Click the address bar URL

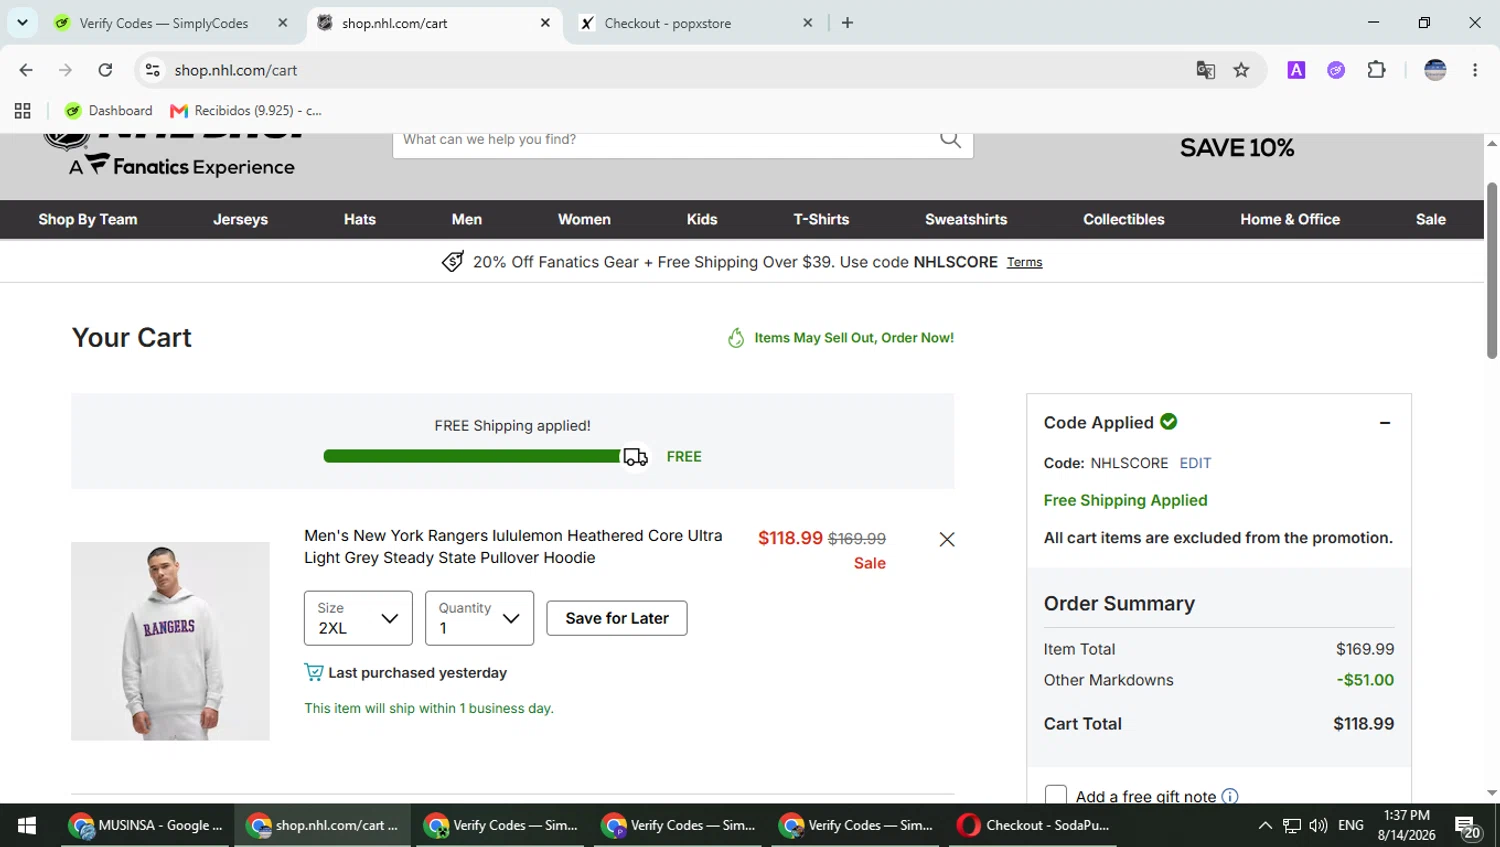(x=236, y=70)
